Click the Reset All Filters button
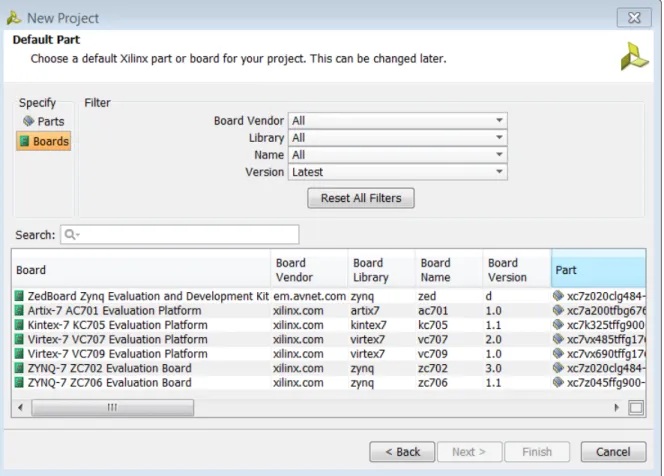The height and width of the screenshot is (476, 664). 361,198
